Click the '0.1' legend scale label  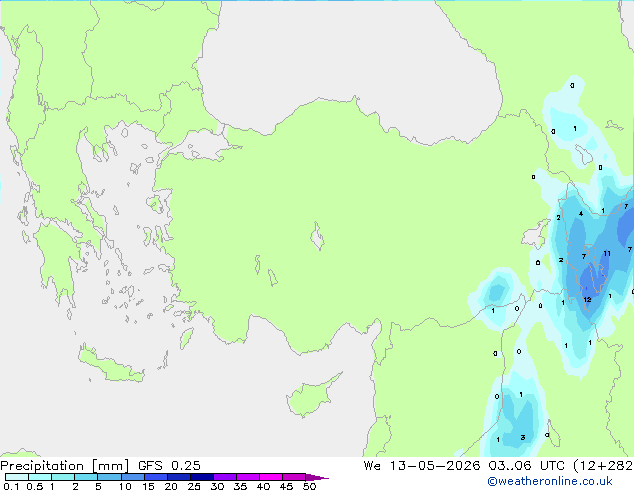point(11,486)
